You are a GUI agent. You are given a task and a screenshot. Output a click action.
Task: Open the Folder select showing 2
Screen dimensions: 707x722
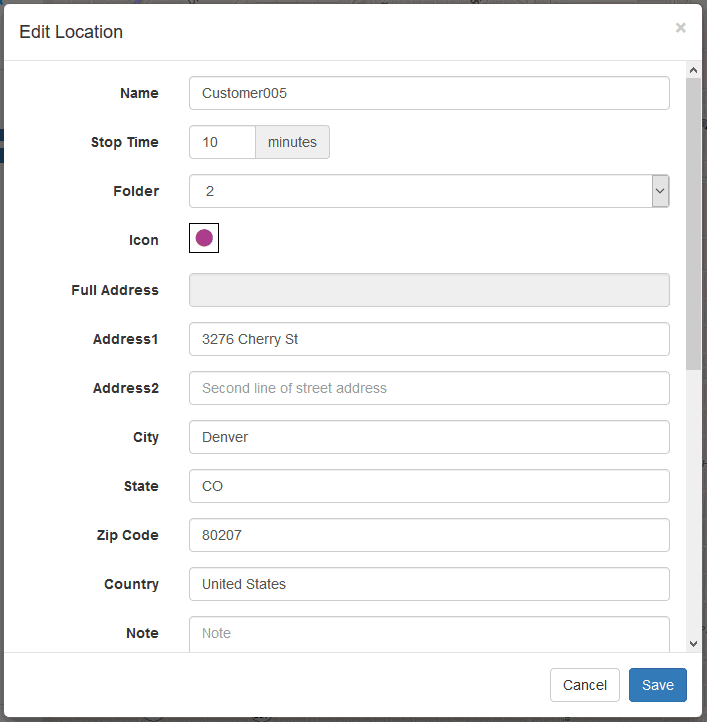[429, 191]
